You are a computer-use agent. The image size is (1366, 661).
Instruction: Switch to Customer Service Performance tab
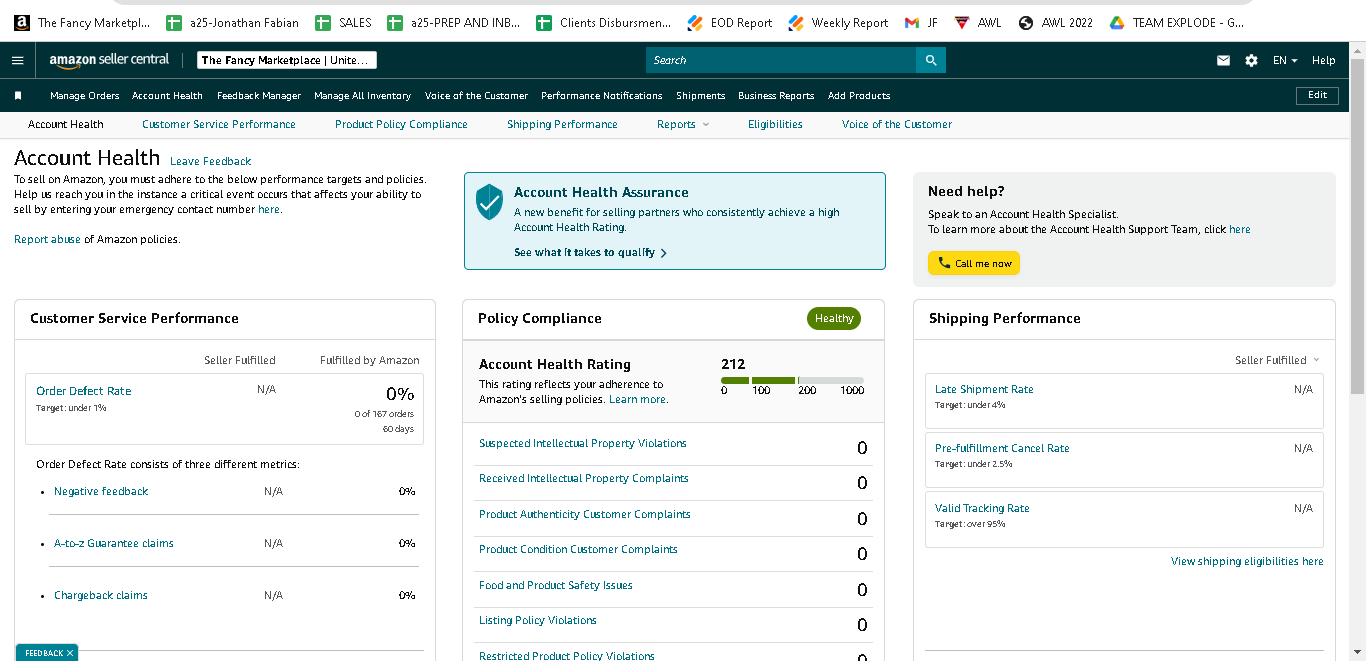point(219,124)
